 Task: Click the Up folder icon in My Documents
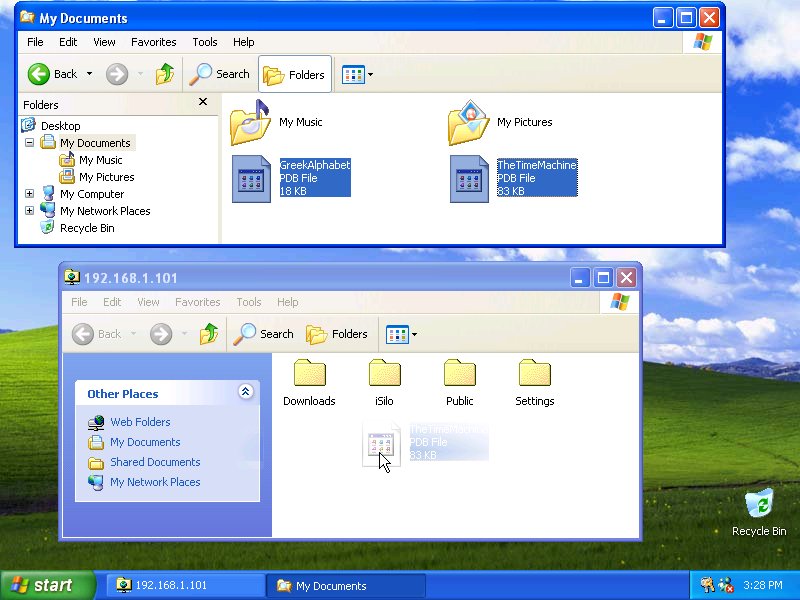pos(165,74)
